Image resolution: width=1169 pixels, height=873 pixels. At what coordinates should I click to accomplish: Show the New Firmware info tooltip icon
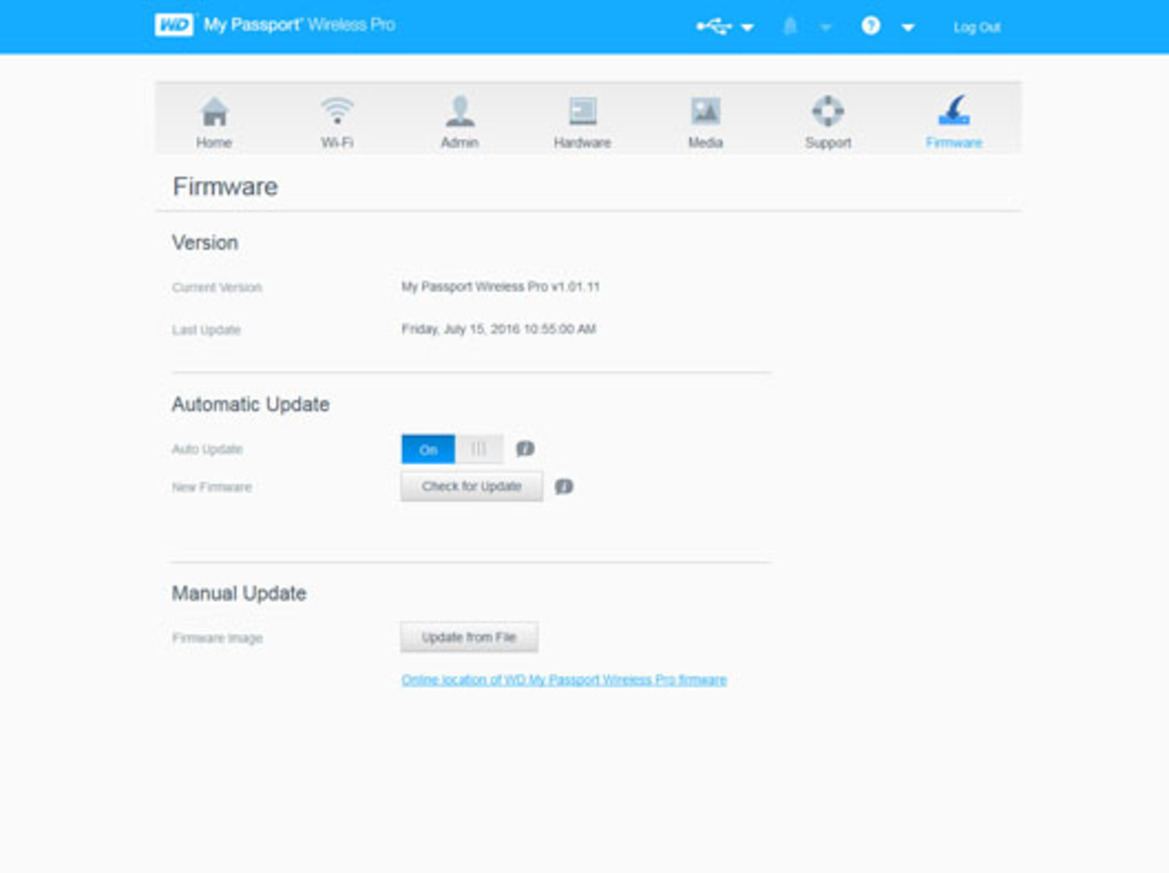click(x=564, y=487)
